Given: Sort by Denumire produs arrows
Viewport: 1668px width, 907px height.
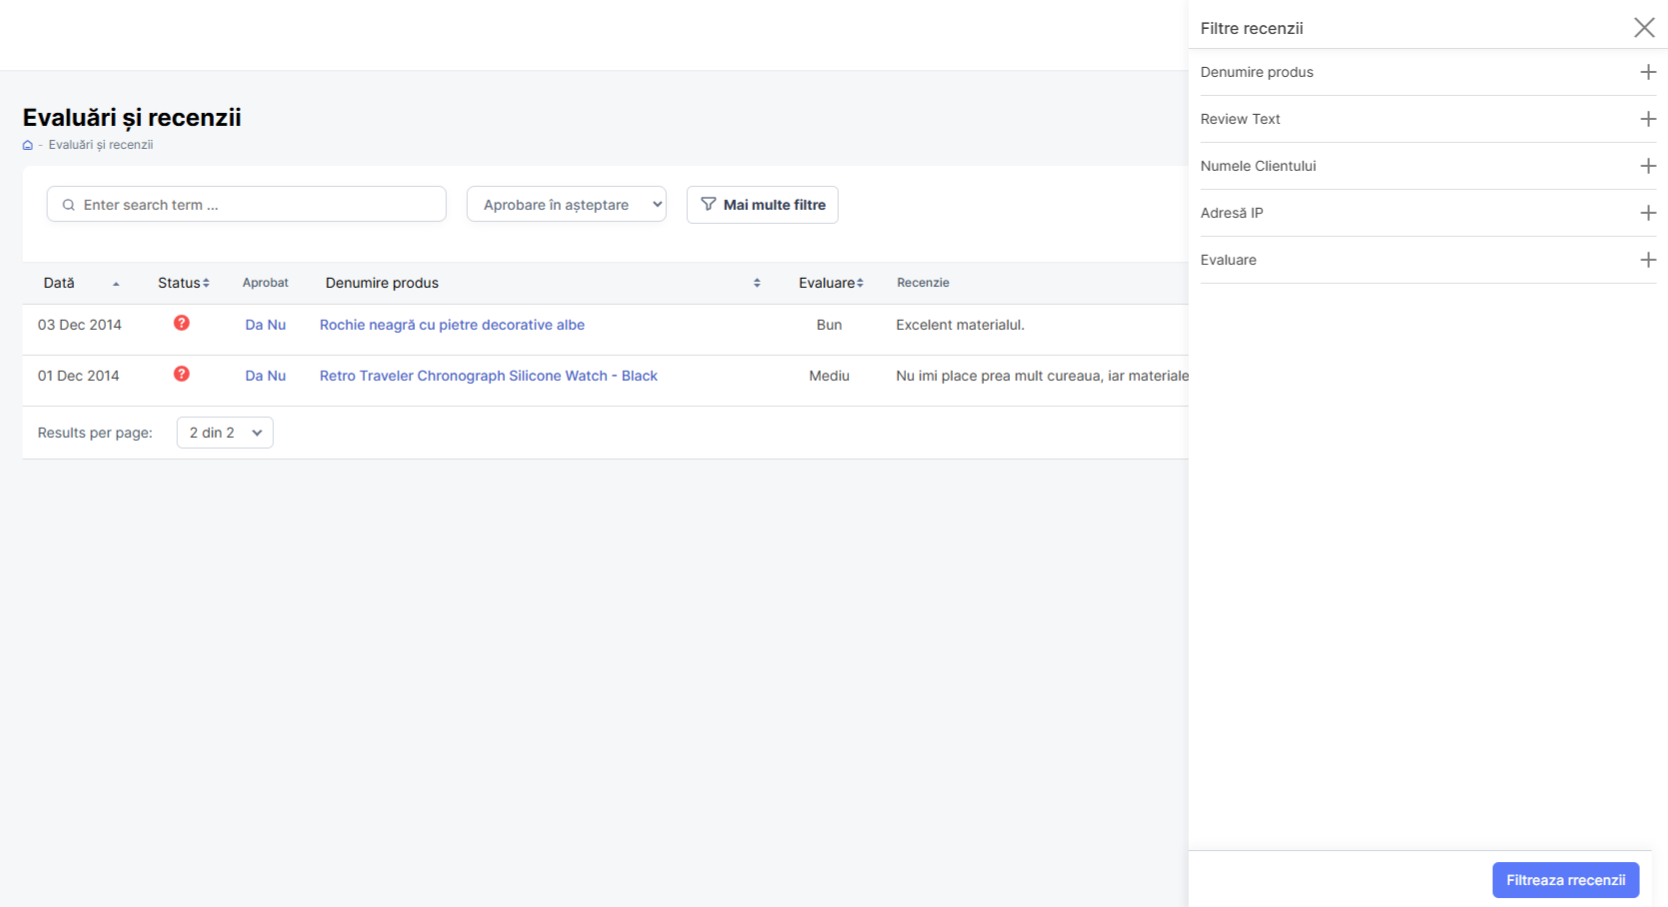Looking at the screenshot, I should (757, 283).
